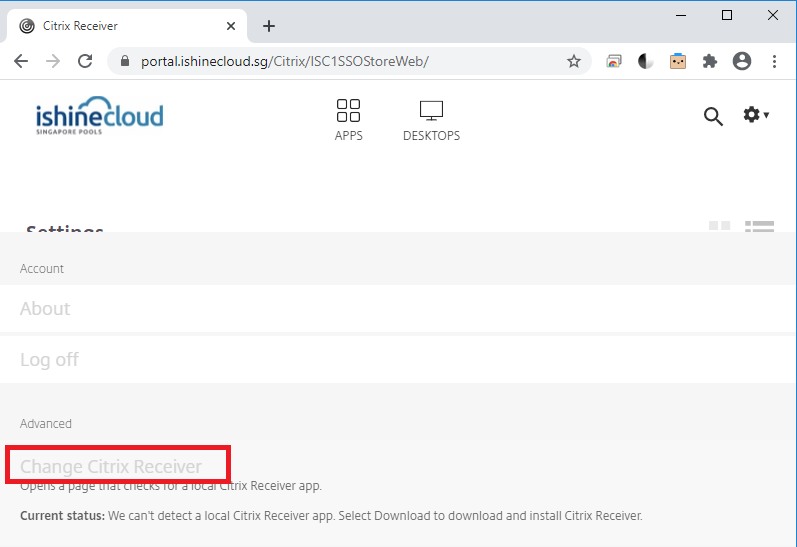Close the Citrix Receiver tab
Screen dimensions: 797x547
[x=231, y=26]
